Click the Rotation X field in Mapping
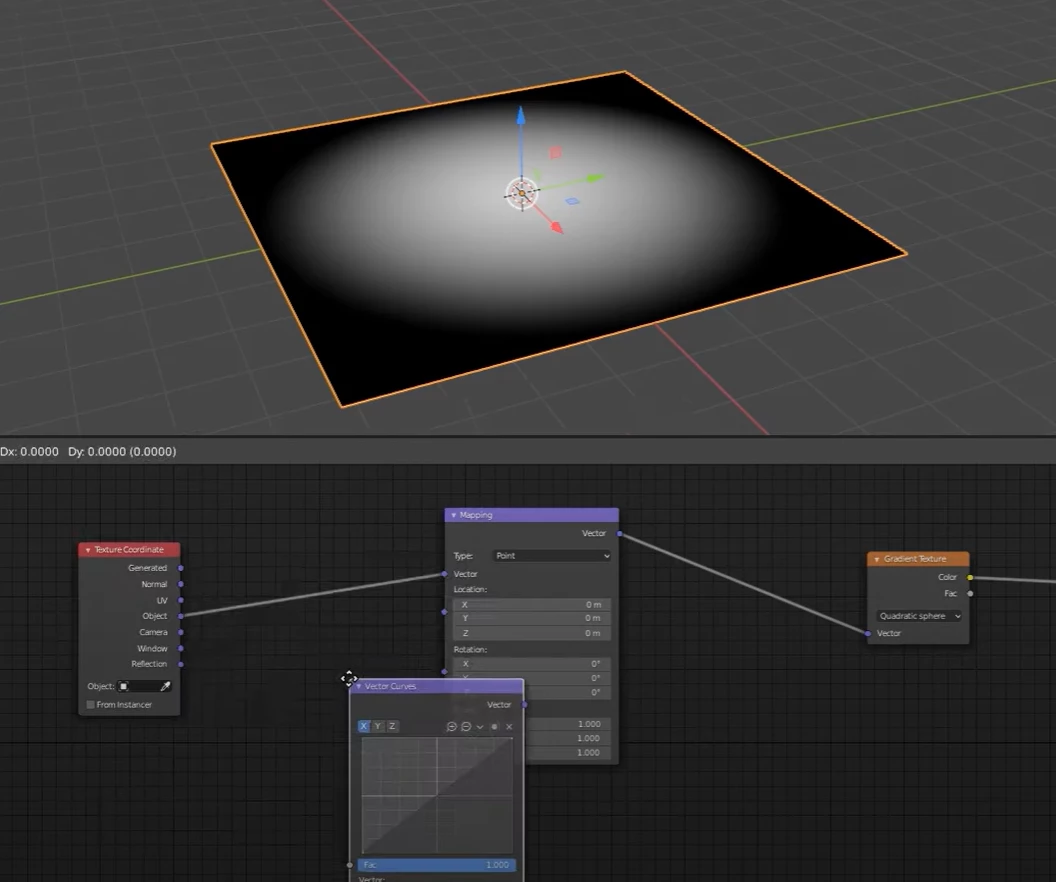 coord(531,664)
